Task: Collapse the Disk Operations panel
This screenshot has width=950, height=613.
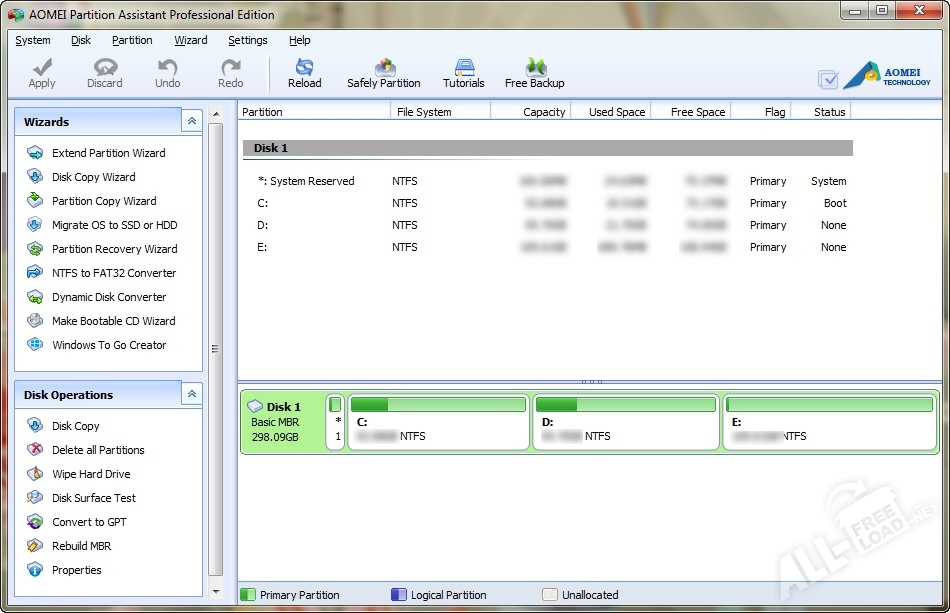Action: pyautogui.click(x=191, y=394)
